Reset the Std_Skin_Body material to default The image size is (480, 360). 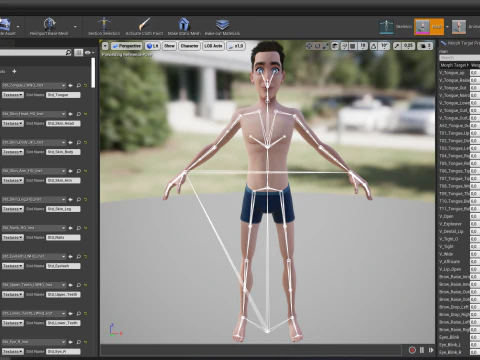tap(86, 142)
